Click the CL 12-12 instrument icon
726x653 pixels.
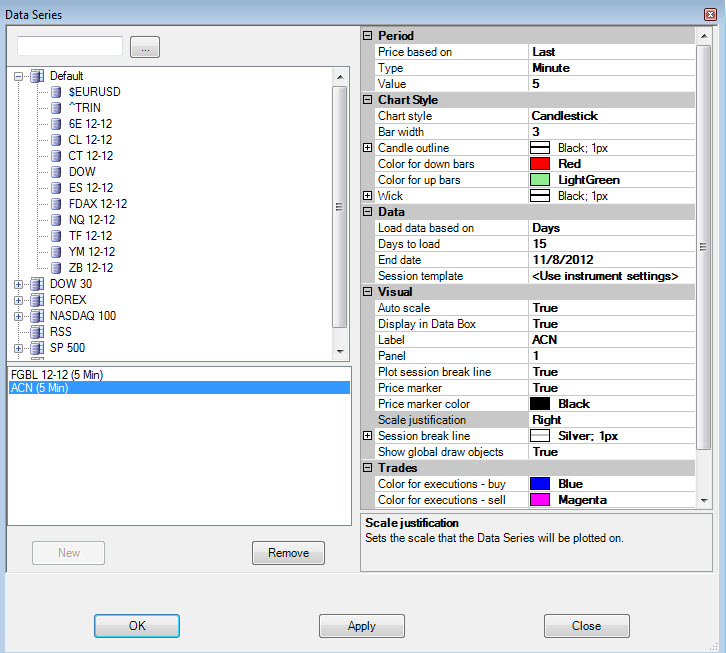(x=56, y=140)
